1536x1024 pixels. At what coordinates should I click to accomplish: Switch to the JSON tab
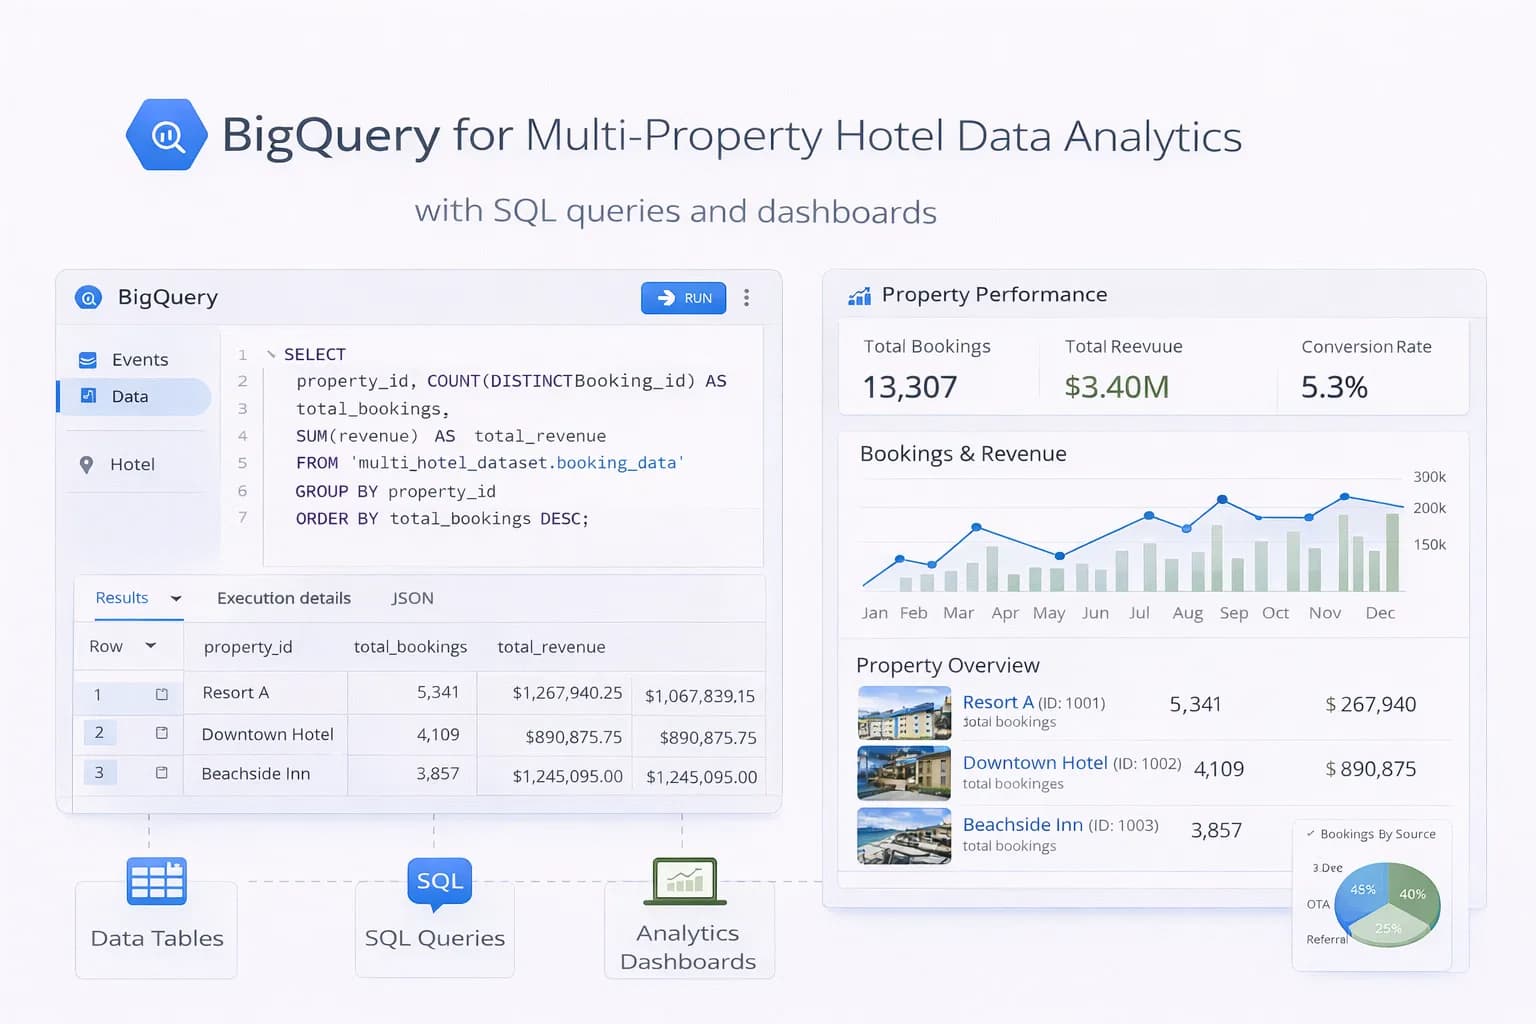412,598
